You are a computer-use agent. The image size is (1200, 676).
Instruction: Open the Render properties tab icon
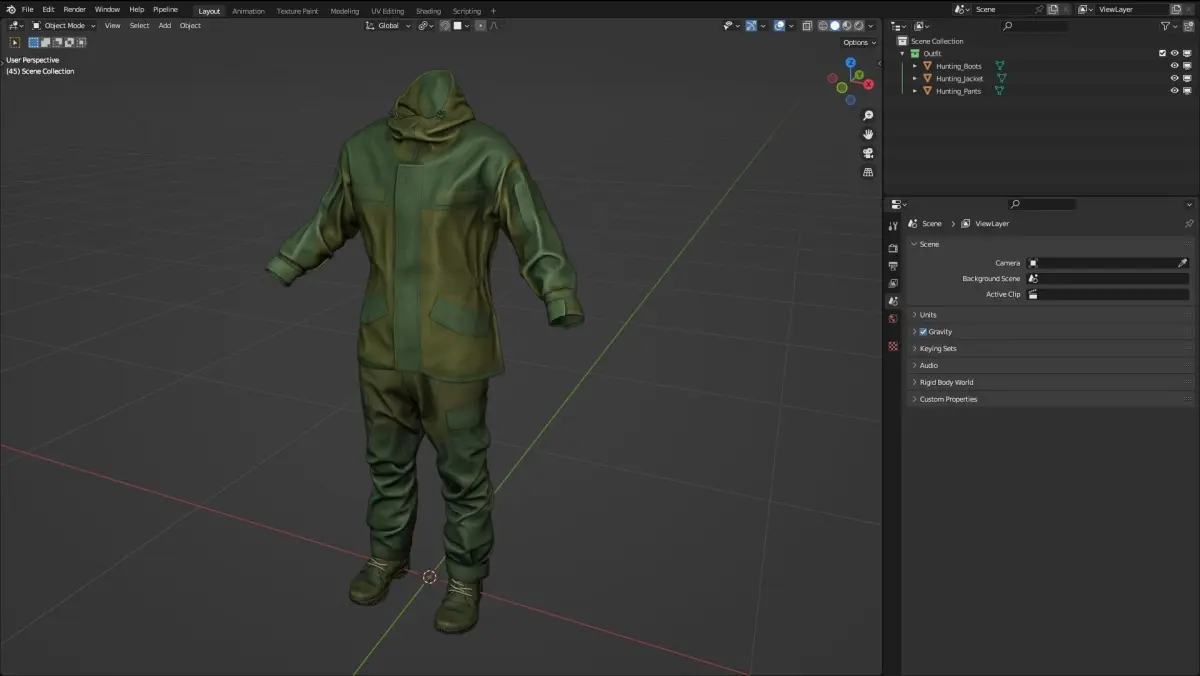(893, 248)
